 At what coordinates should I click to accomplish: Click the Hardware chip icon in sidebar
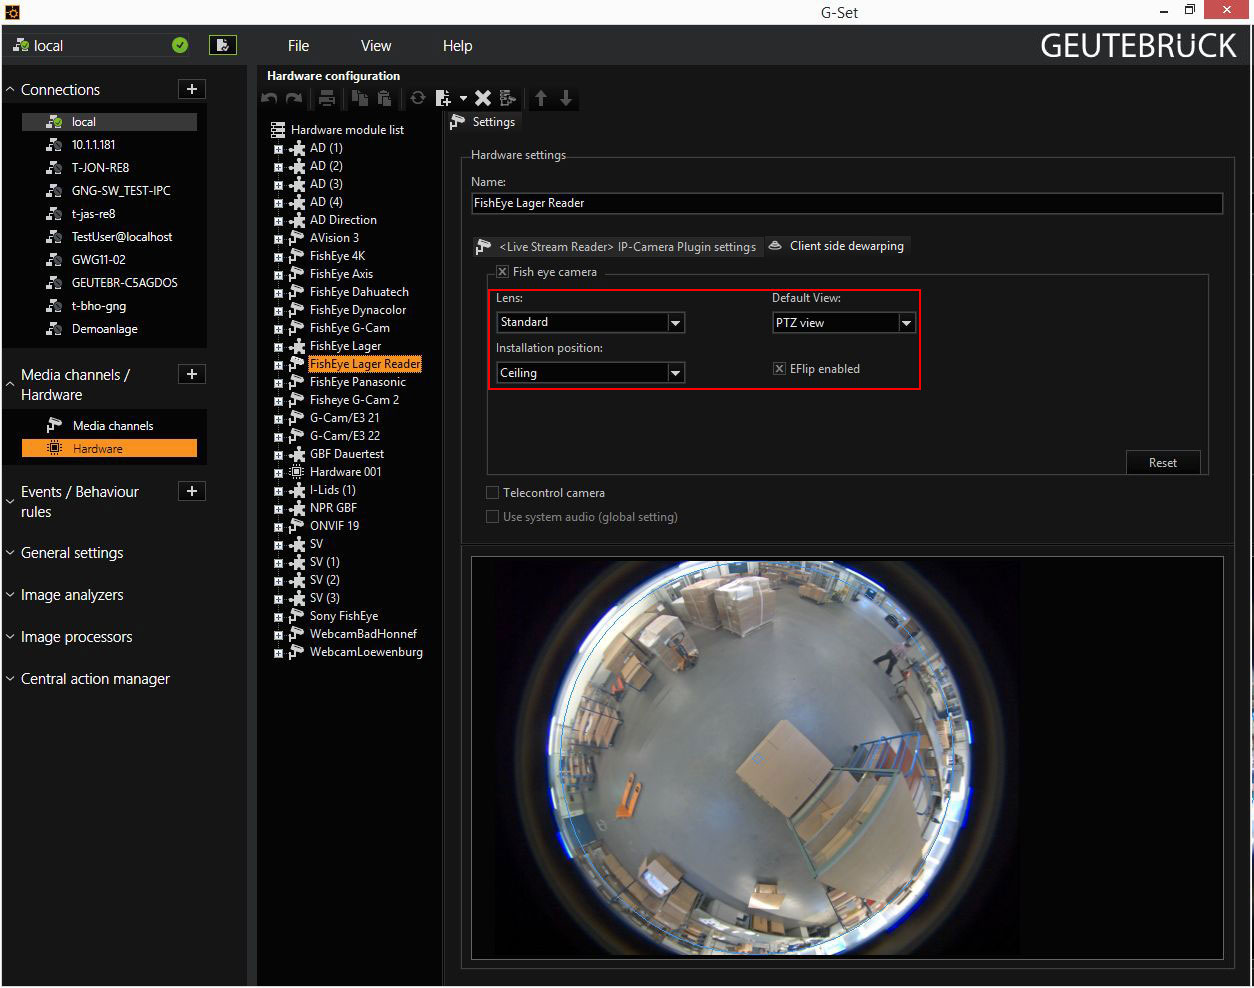55,449
